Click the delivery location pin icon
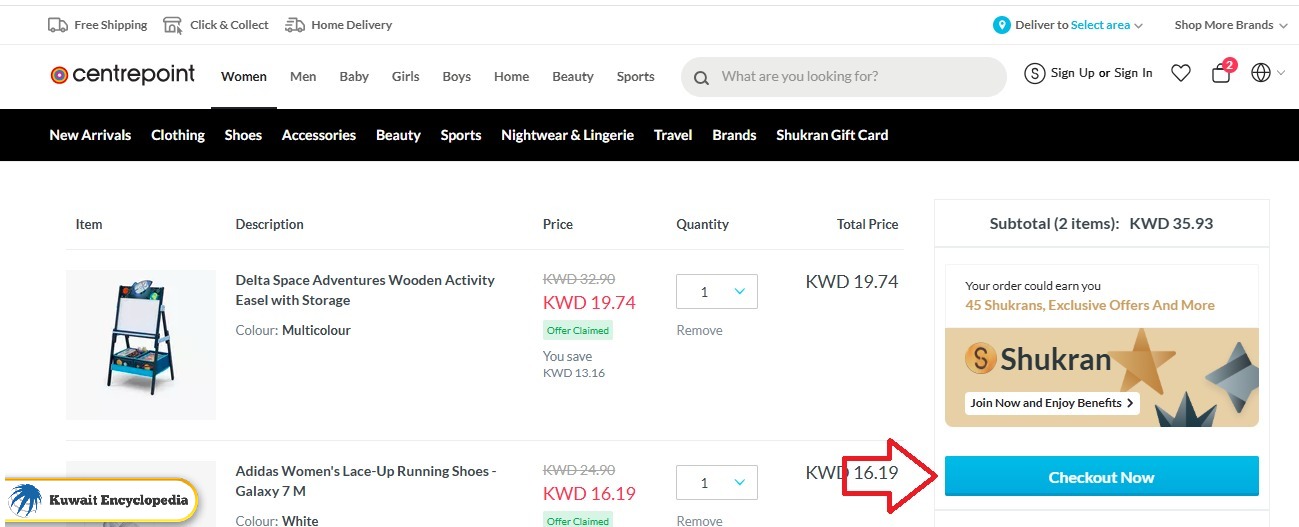Viewport: 1299px width, 527px height. click(x=1002, y=25)
